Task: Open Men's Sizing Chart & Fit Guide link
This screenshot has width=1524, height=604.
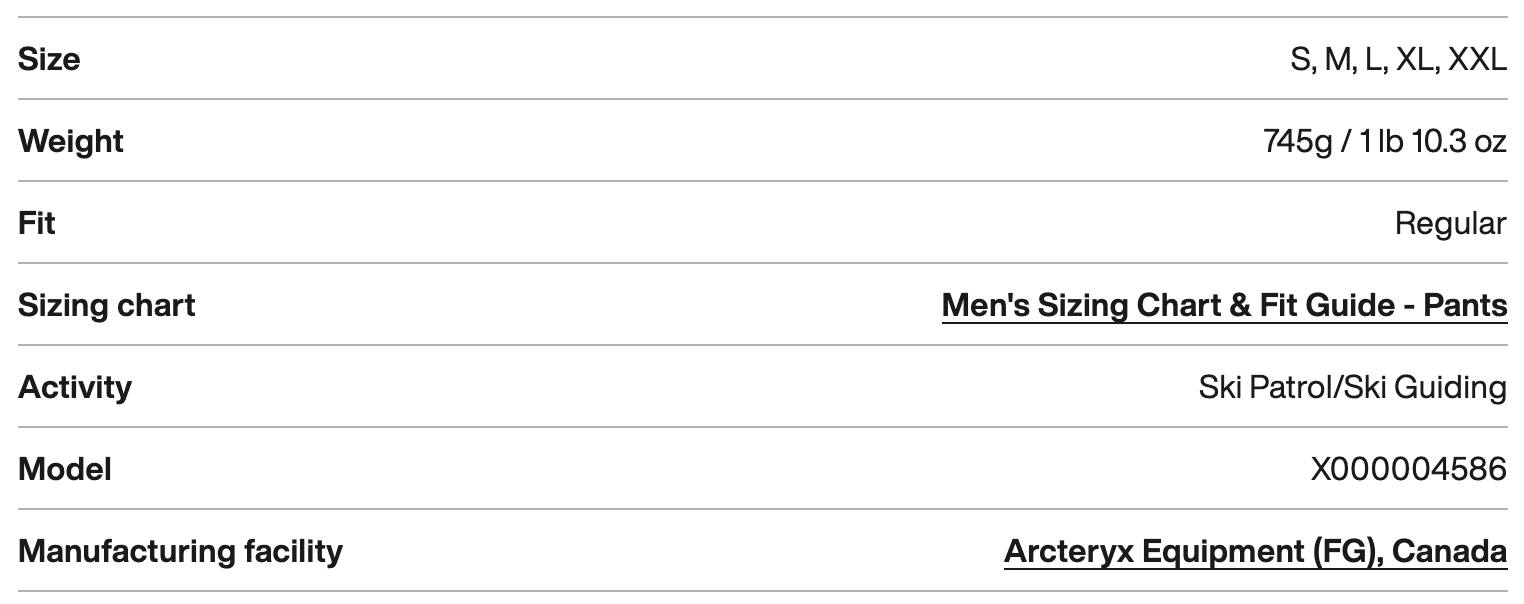Action: [1223, 305]
